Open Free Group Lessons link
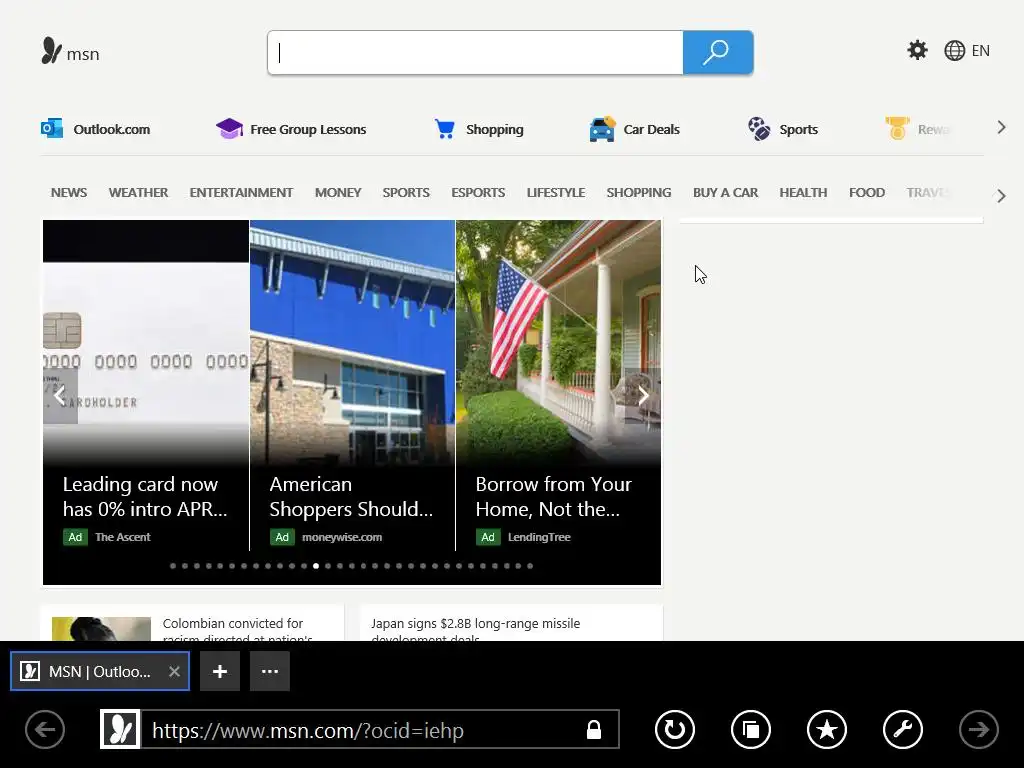Screen dimensions: 1024x768 pyautogui.click(x=308, y=129)
